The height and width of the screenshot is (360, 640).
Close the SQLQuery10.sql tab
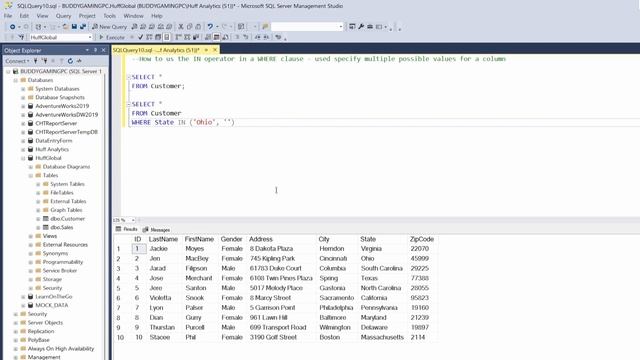coord(215,50)
